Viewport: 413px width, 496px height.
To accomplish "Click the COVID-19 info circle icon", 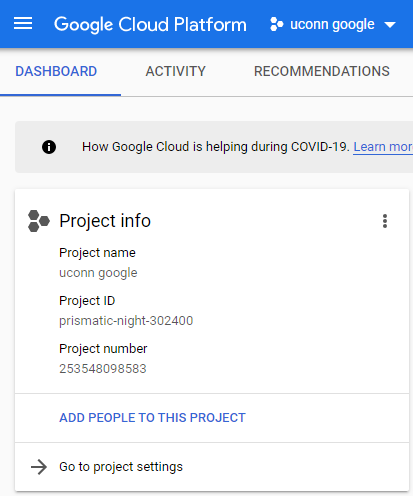I will pos(49,147).
